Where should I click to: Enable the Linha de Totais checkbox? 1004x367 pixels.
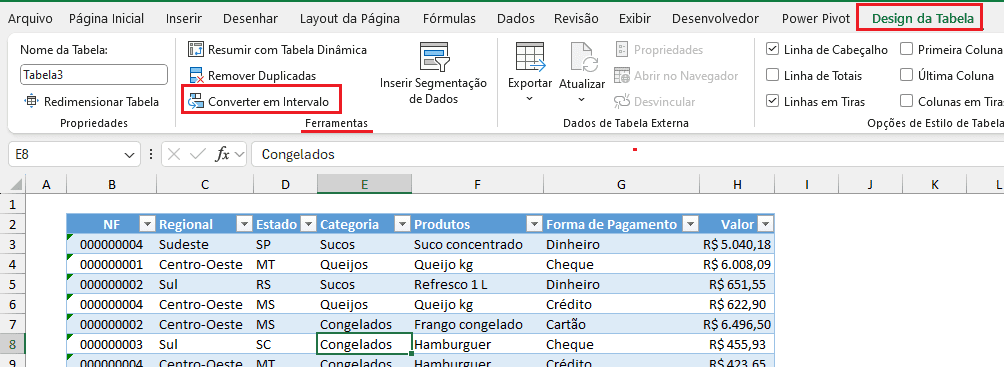click(x=772, y=75)
